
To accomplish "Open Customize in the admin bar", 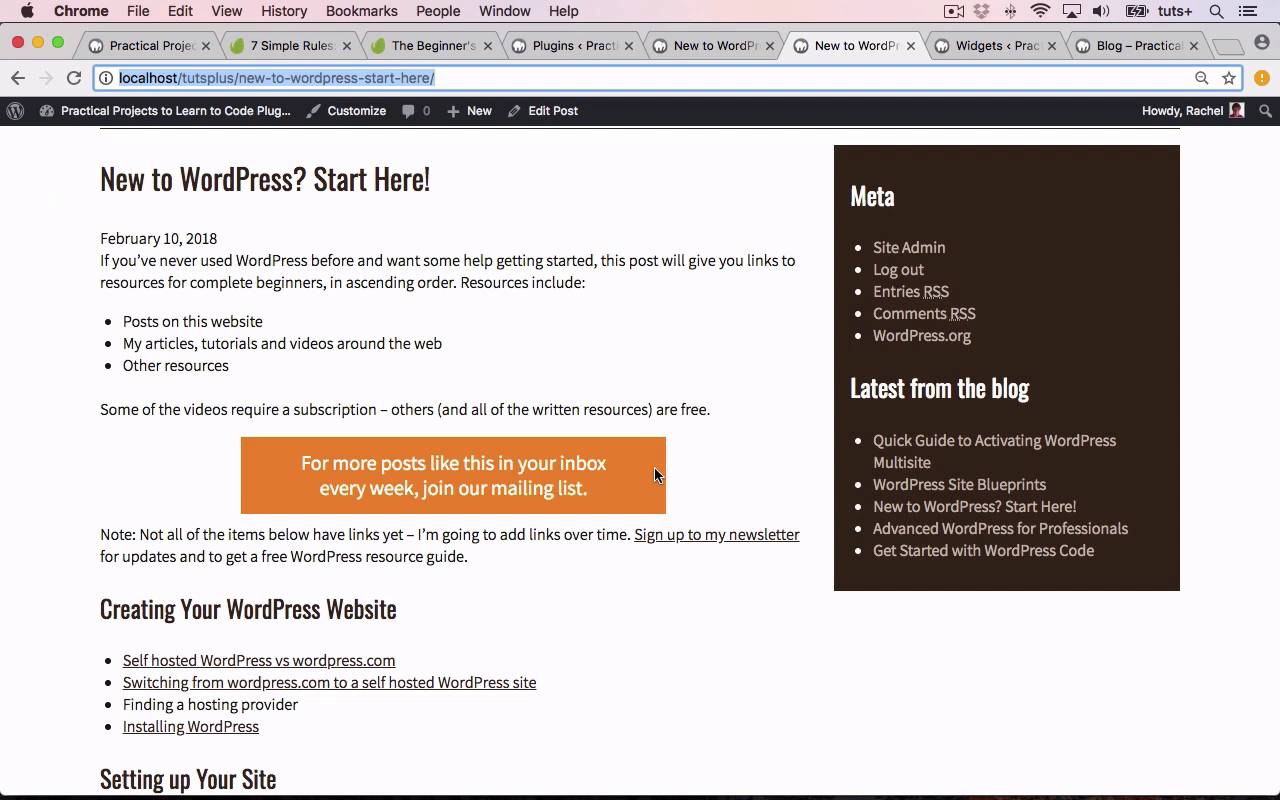I will pos(346,111).
